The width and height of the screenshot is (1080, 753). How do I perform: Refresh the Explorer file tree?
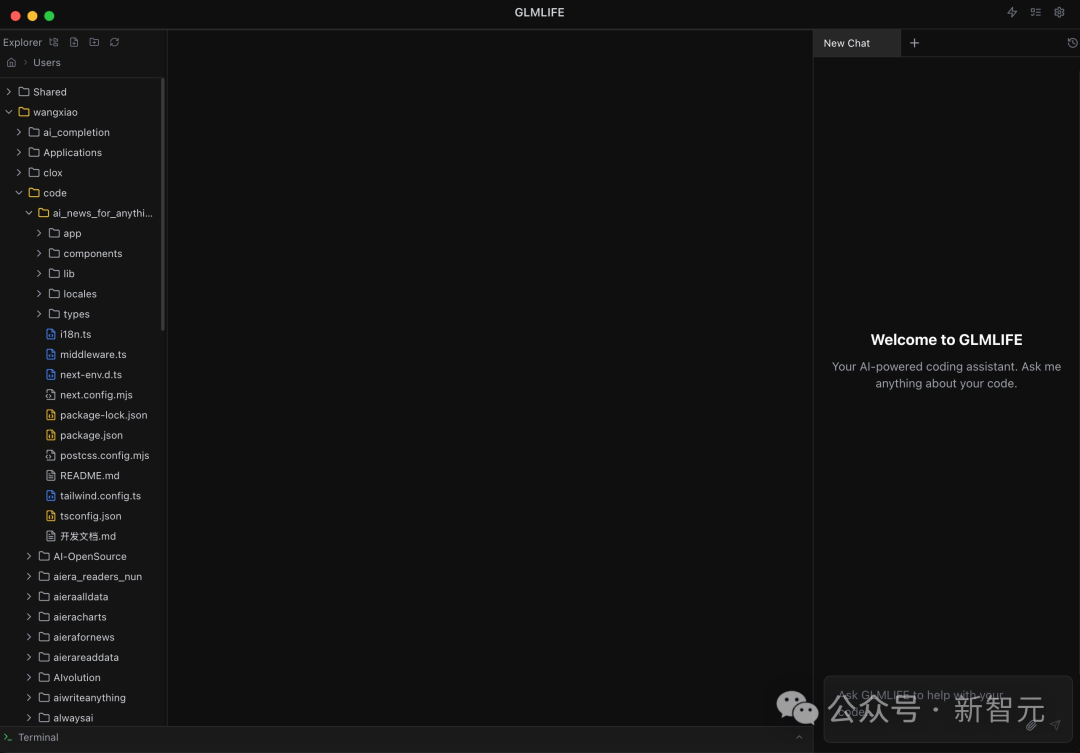(x=114, y=42)
